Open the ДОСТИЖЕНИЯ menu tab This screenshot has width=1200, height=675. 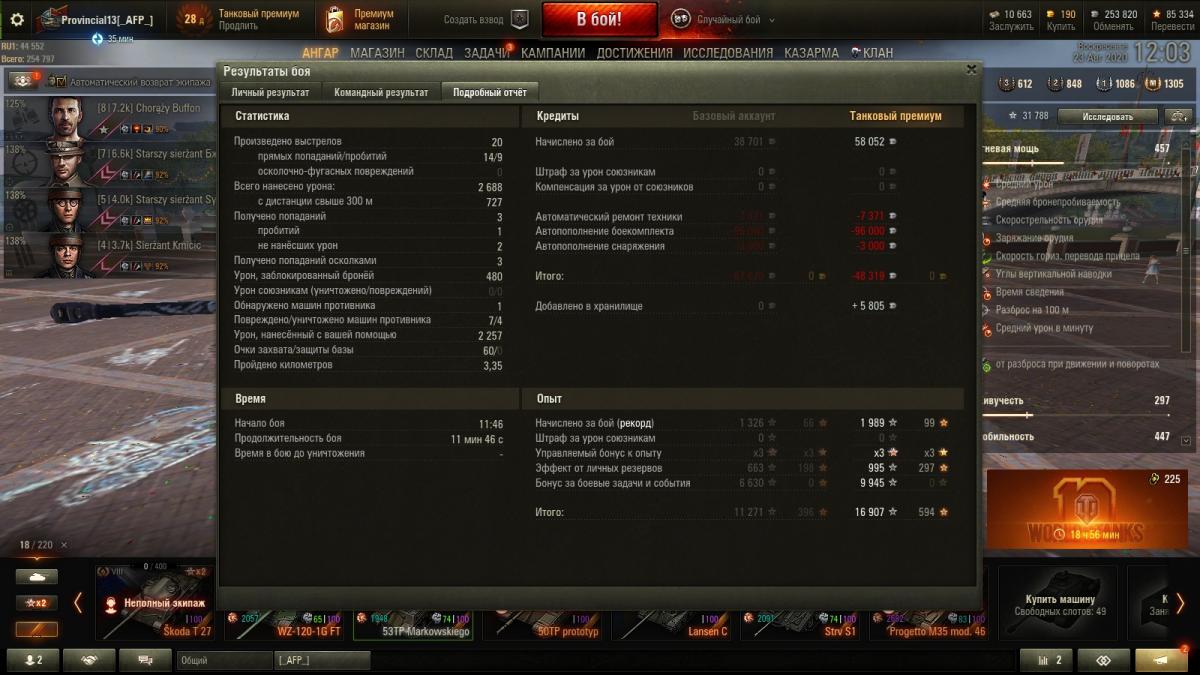(635, 53)
